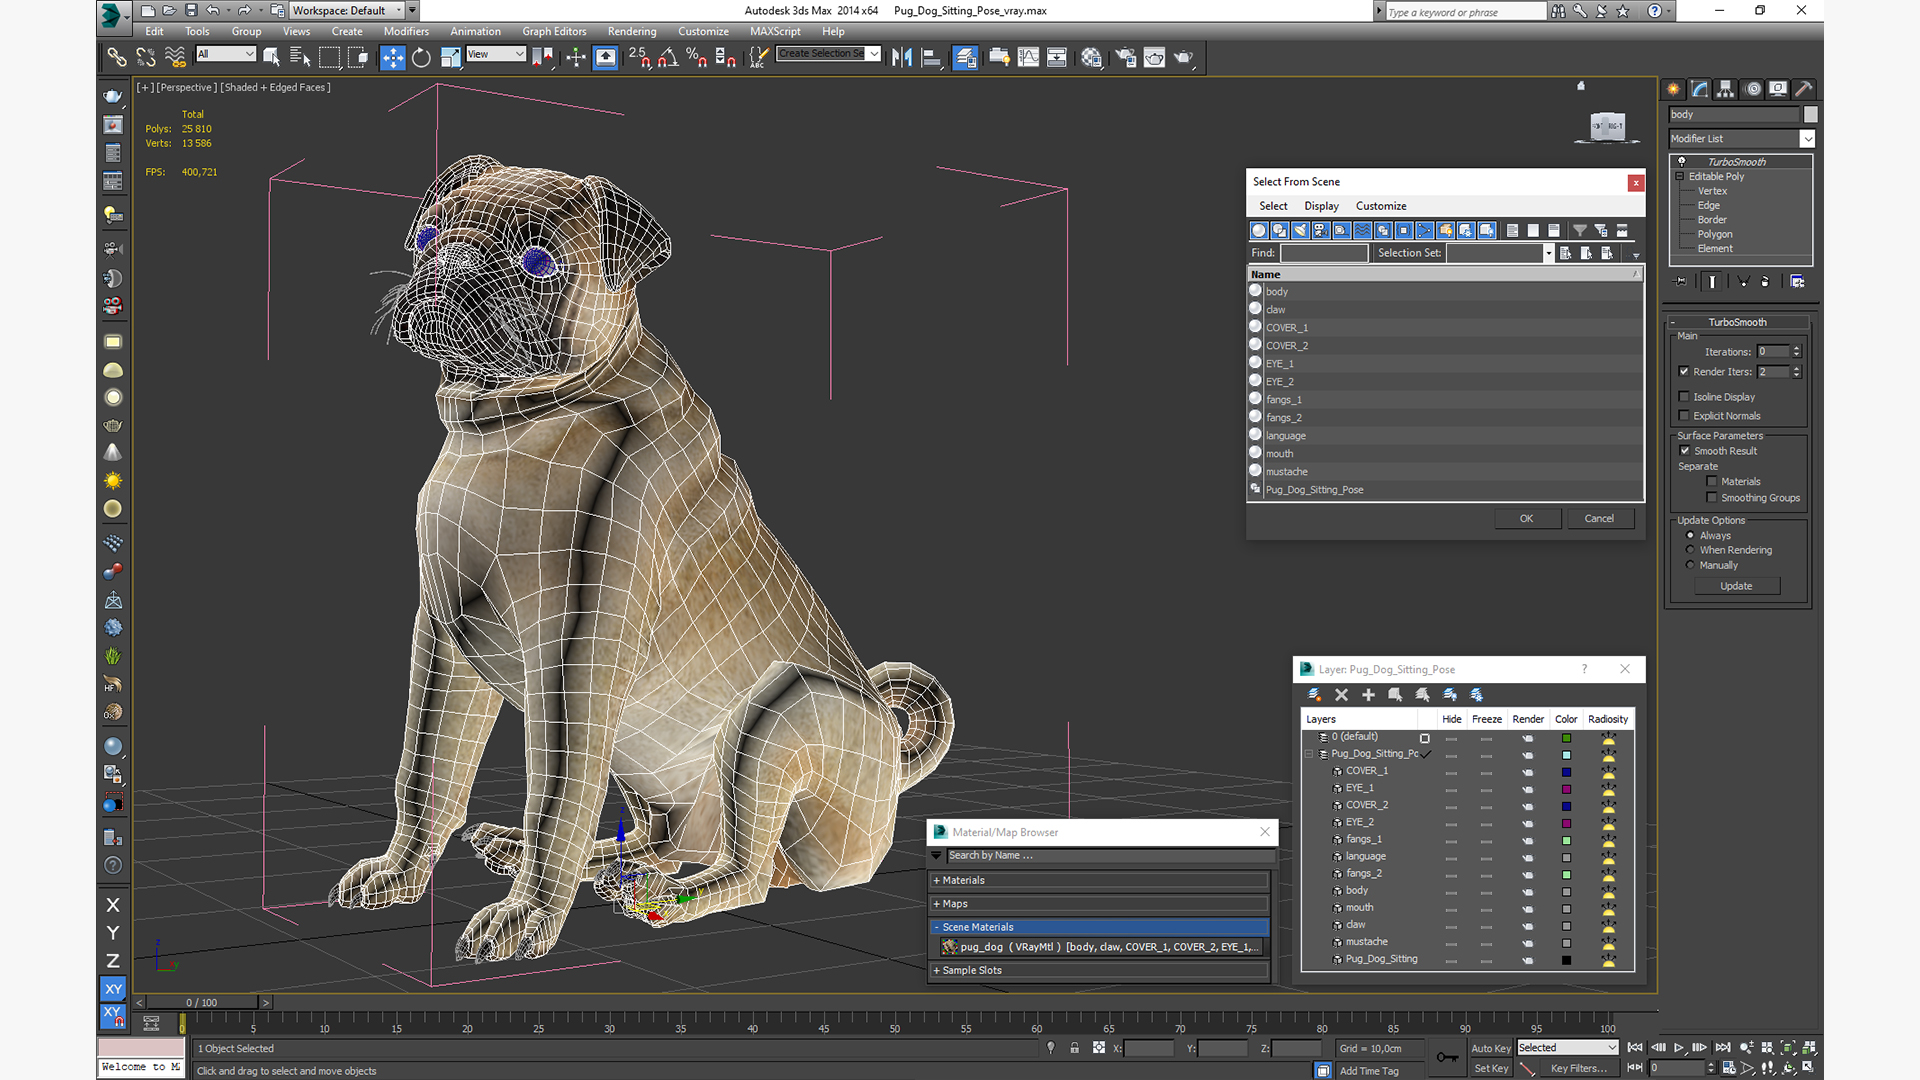
Task: Click the Key Filters button
Action: [x=1579, y=1069]
